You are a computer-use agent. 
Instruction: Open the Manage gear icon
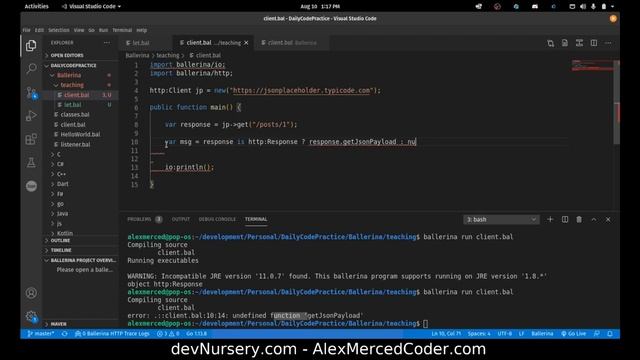click(31, 316)
